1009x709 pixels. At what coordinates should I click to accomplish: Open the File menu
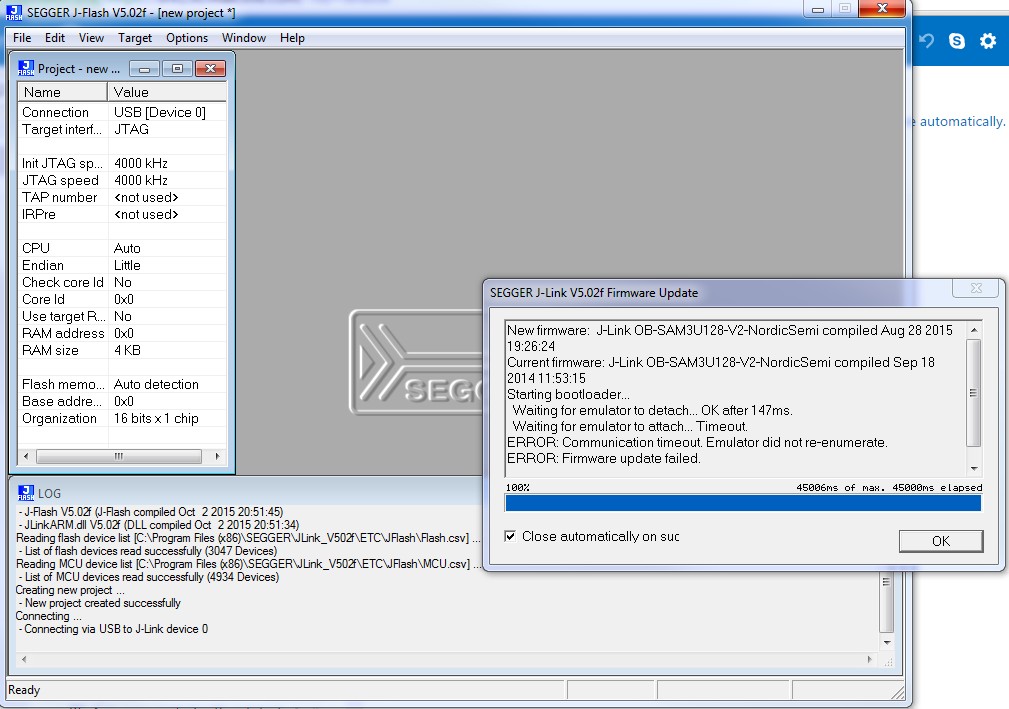coord(22,38)
